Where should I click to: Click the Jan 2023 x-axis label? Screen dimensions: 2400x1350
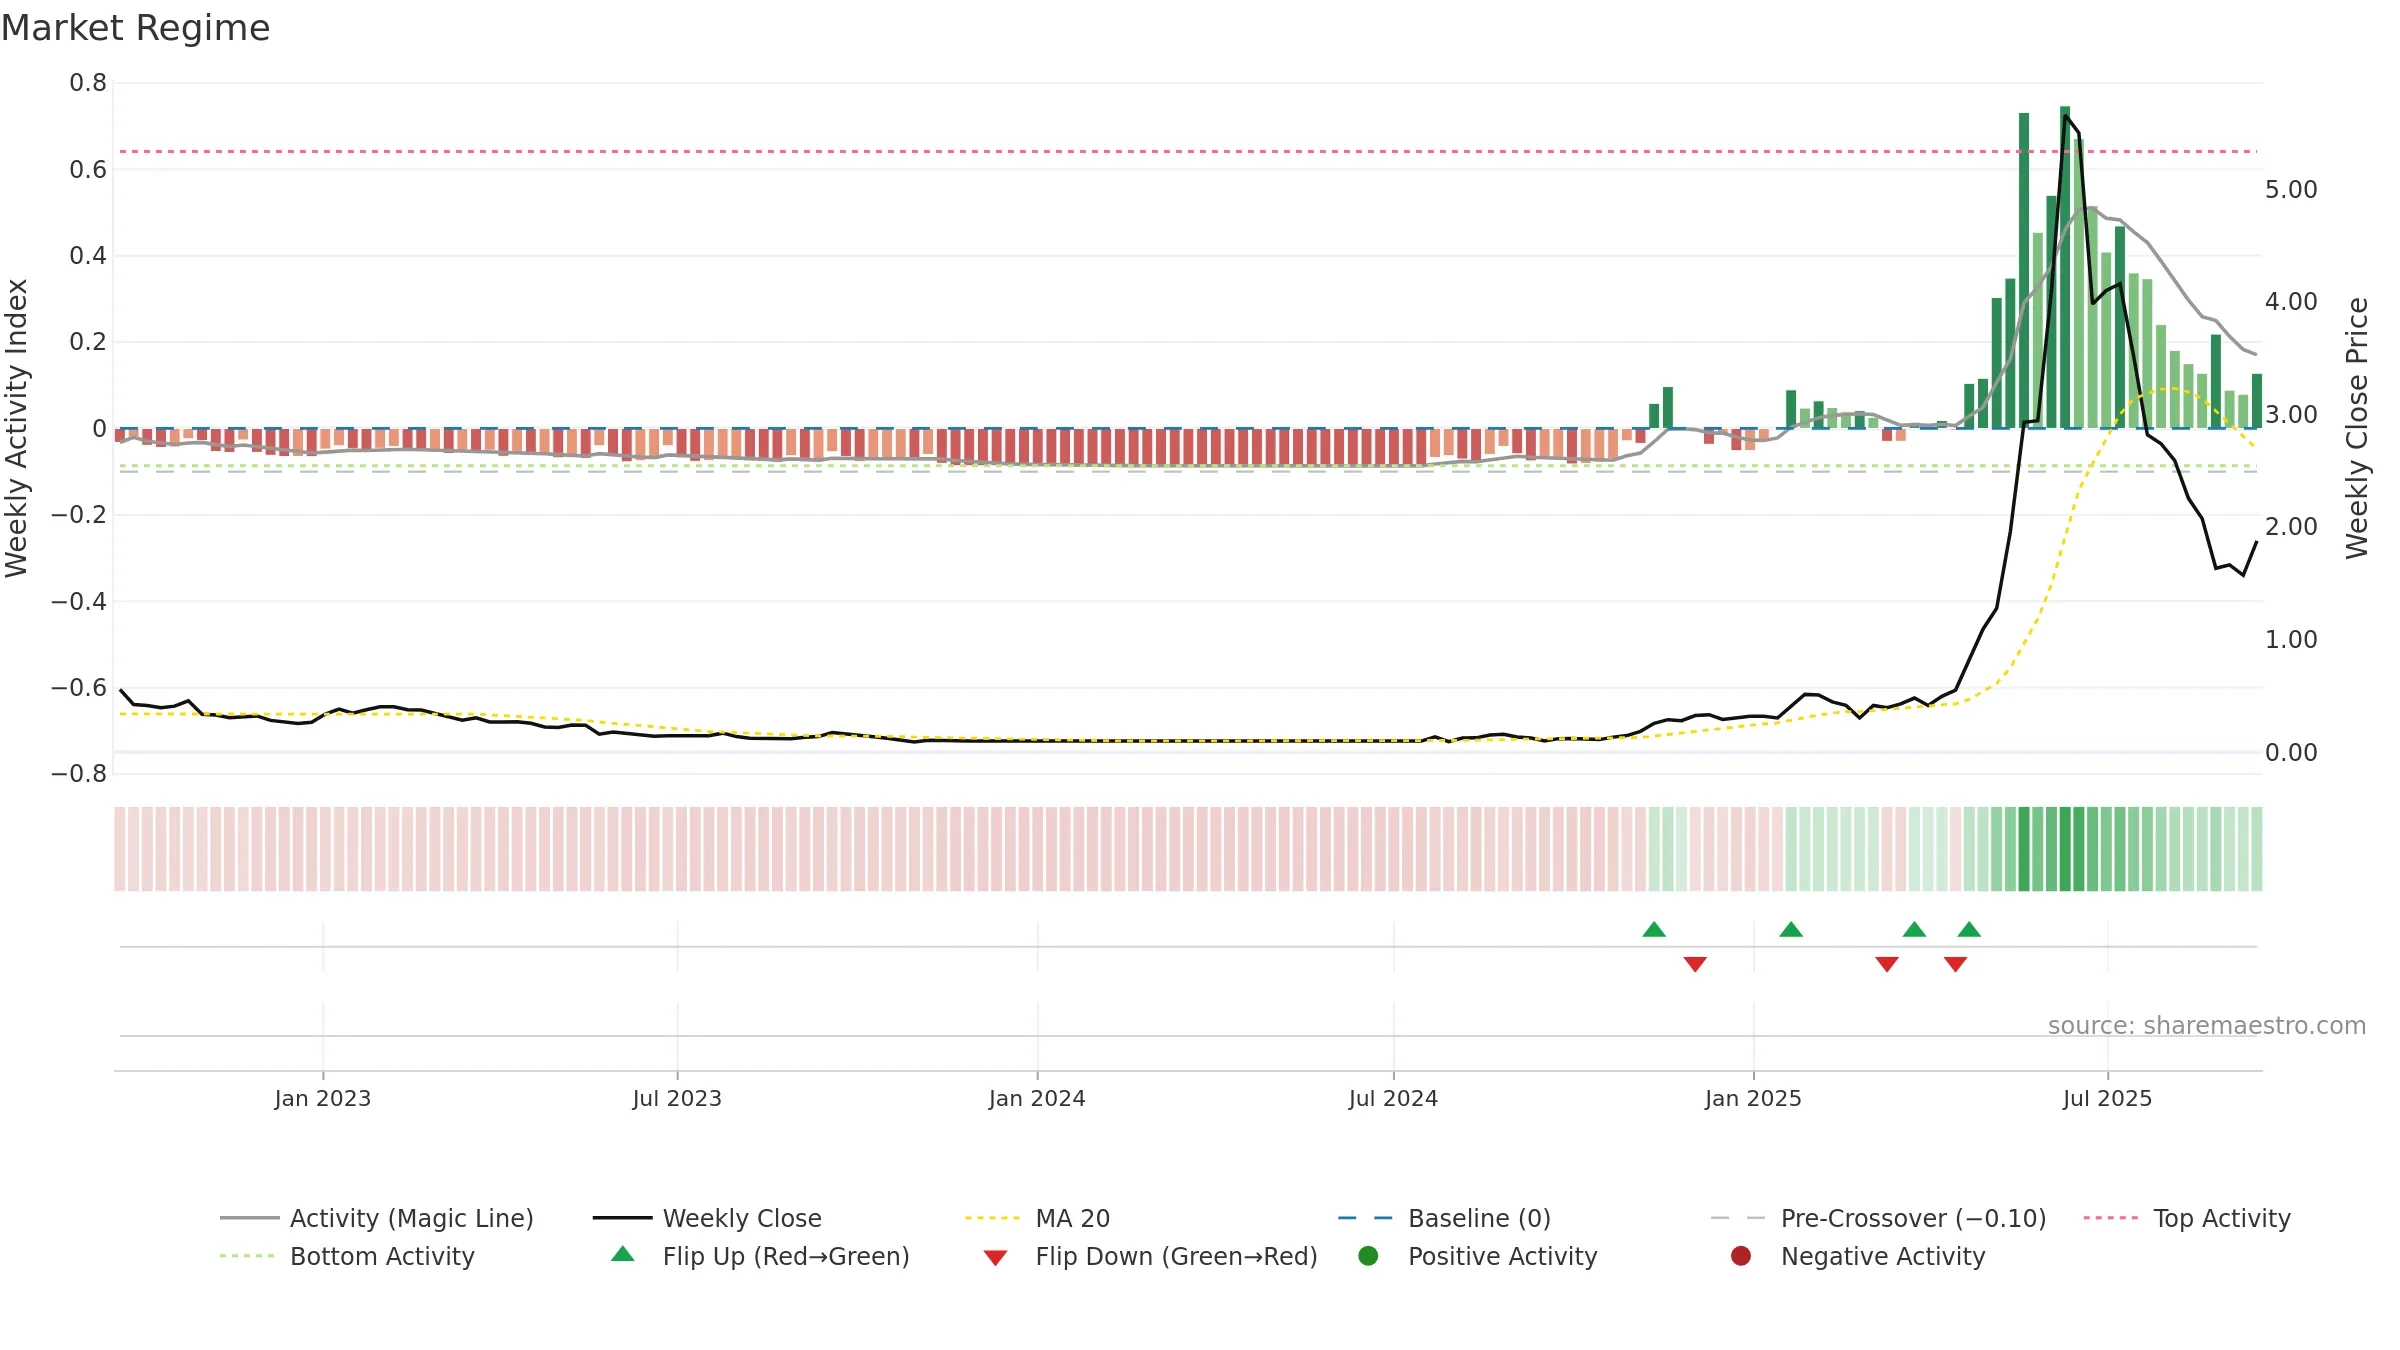click(x=323, y=1098)
